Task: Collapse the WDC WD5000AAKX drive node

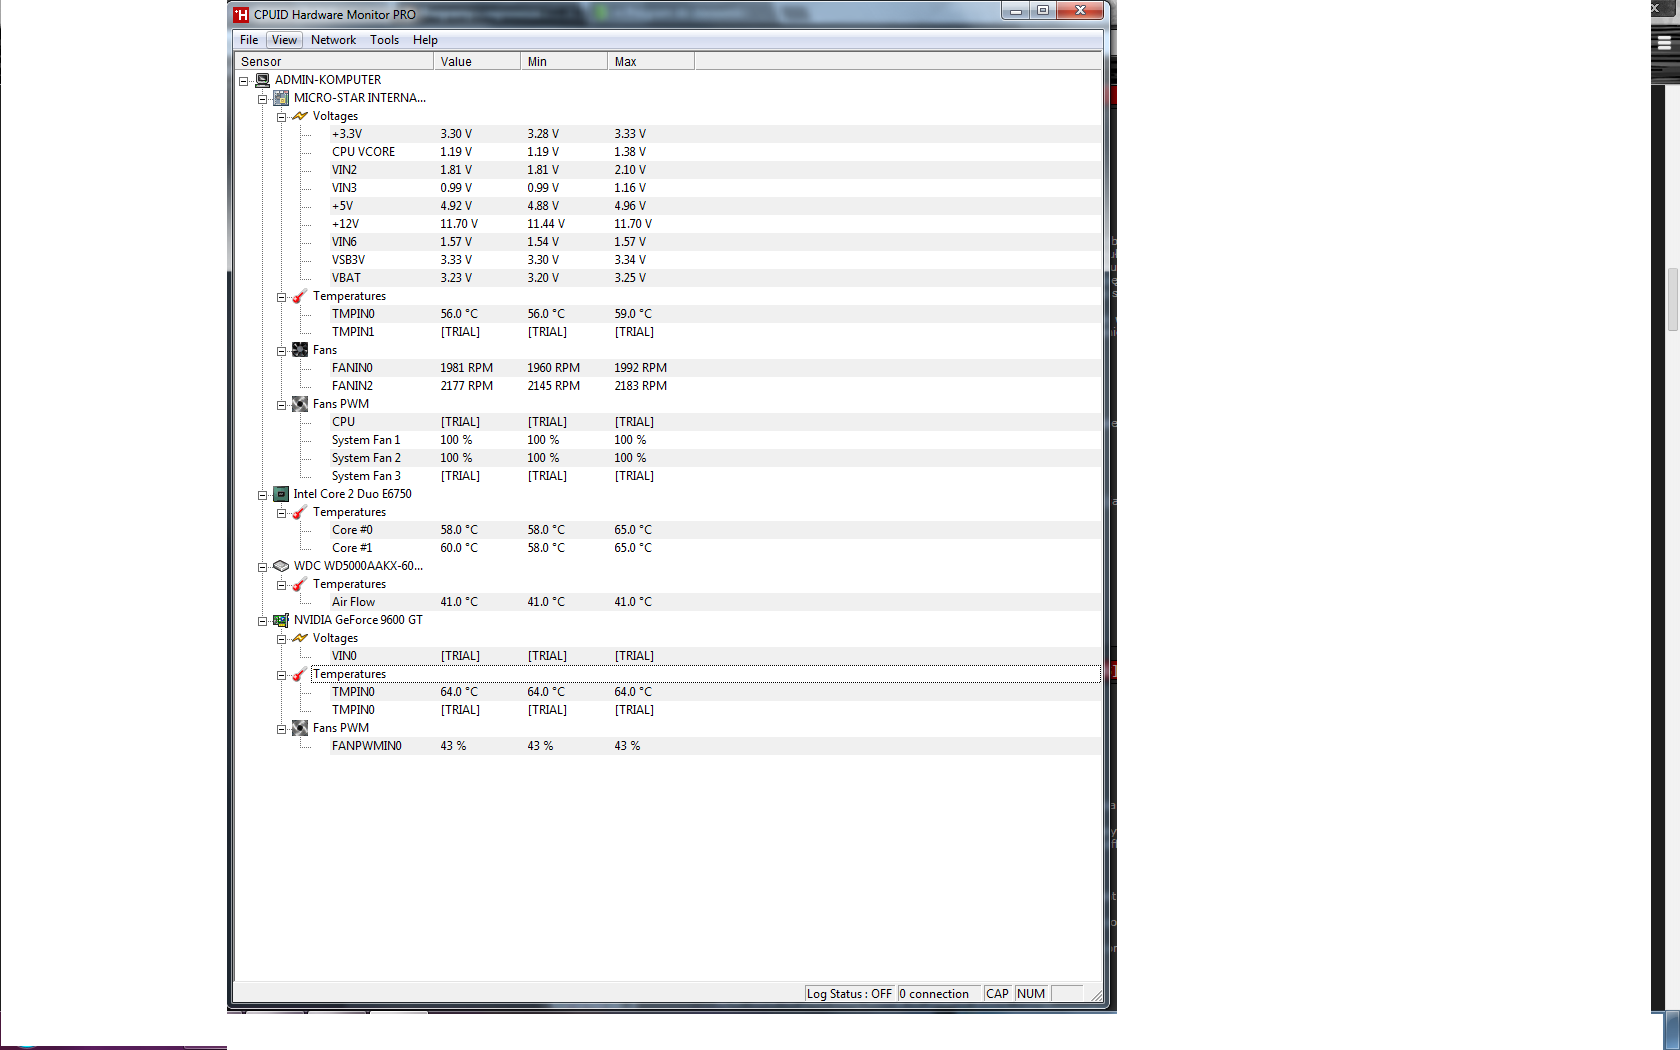Action: pos(262,567)
